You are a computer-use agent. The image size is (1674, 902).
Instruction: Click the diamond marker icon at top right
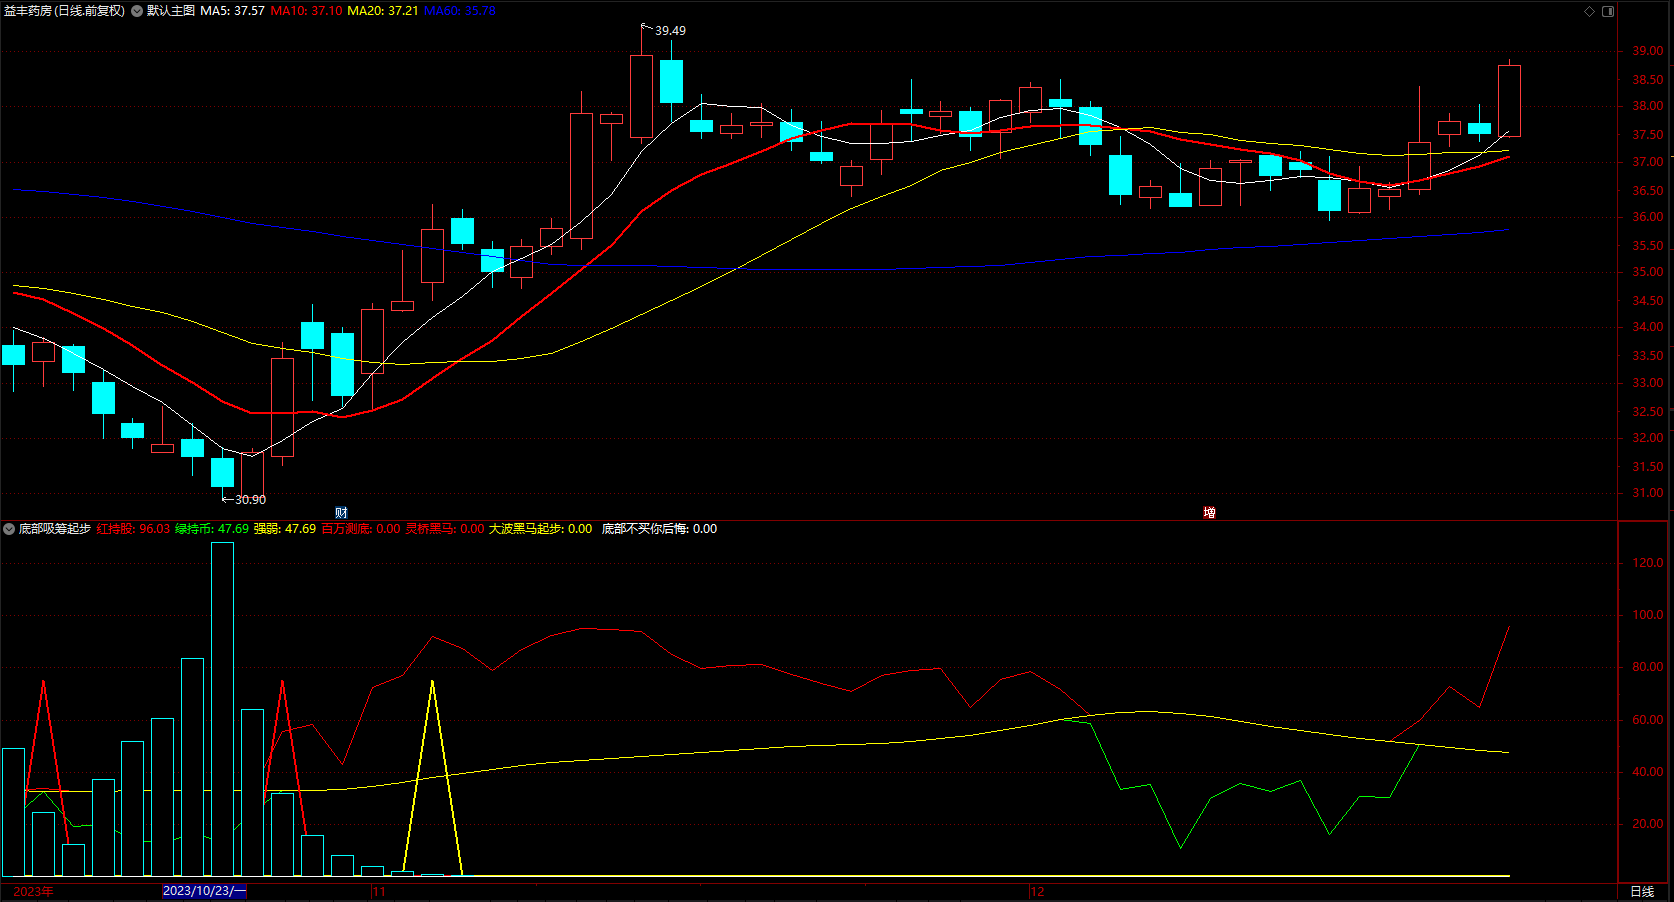tap(1589, 11)
